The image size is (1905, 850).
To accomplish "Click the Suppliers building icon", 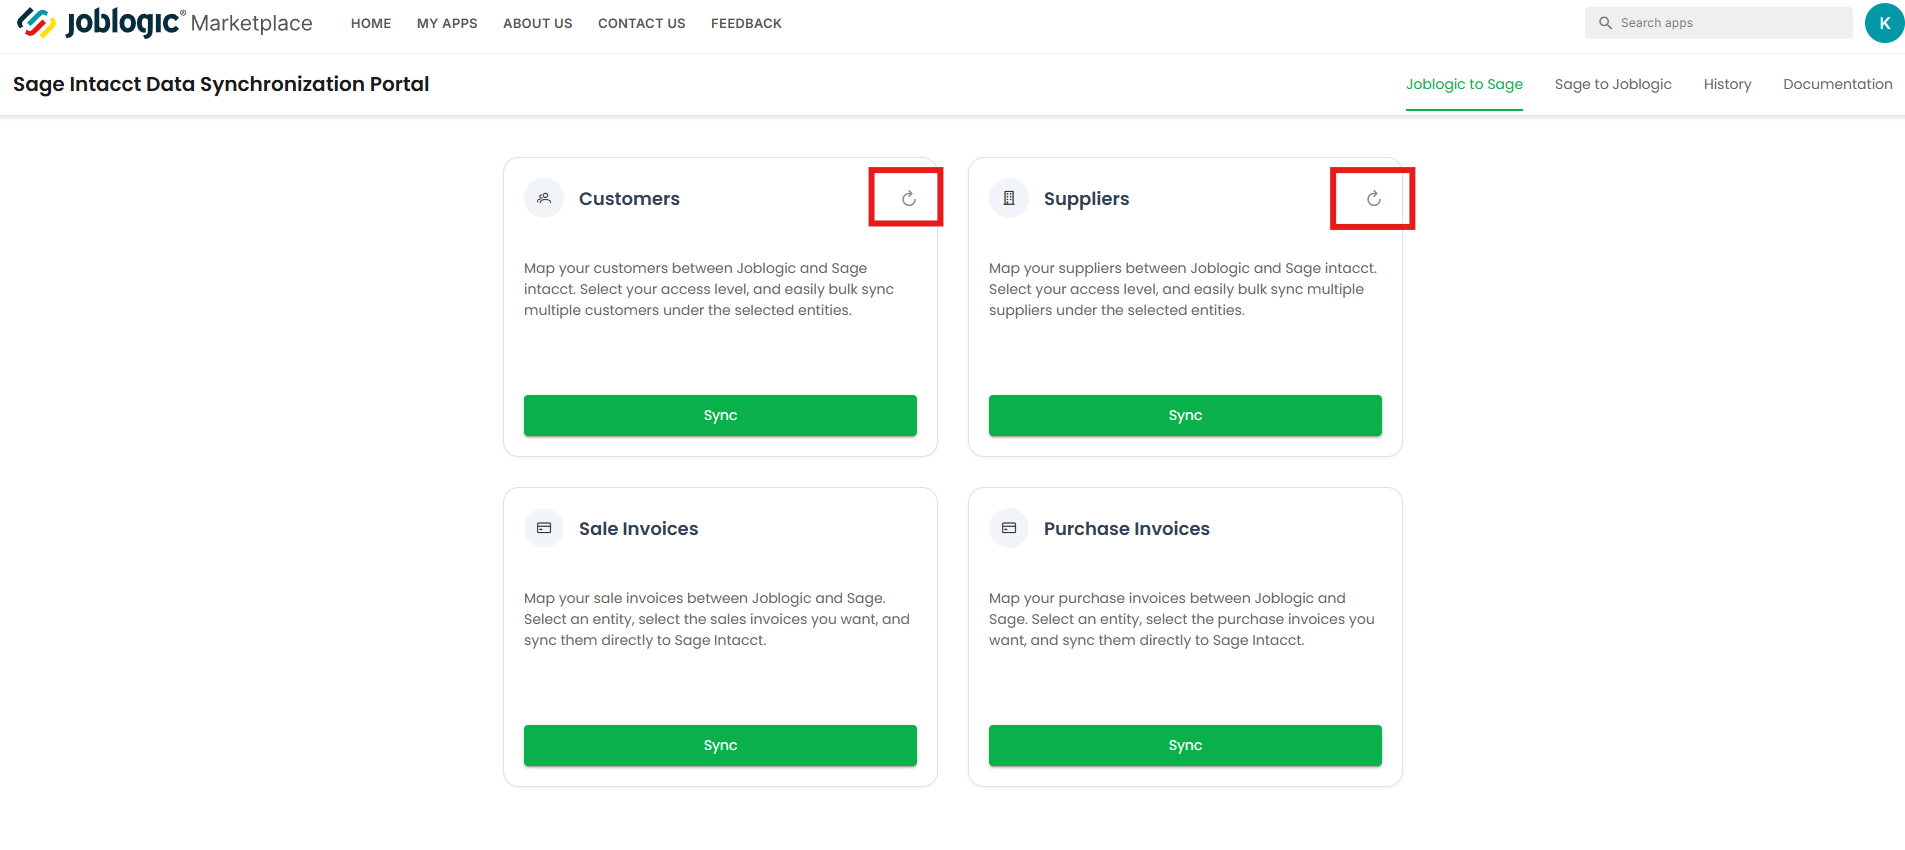I will (1009, 198).
